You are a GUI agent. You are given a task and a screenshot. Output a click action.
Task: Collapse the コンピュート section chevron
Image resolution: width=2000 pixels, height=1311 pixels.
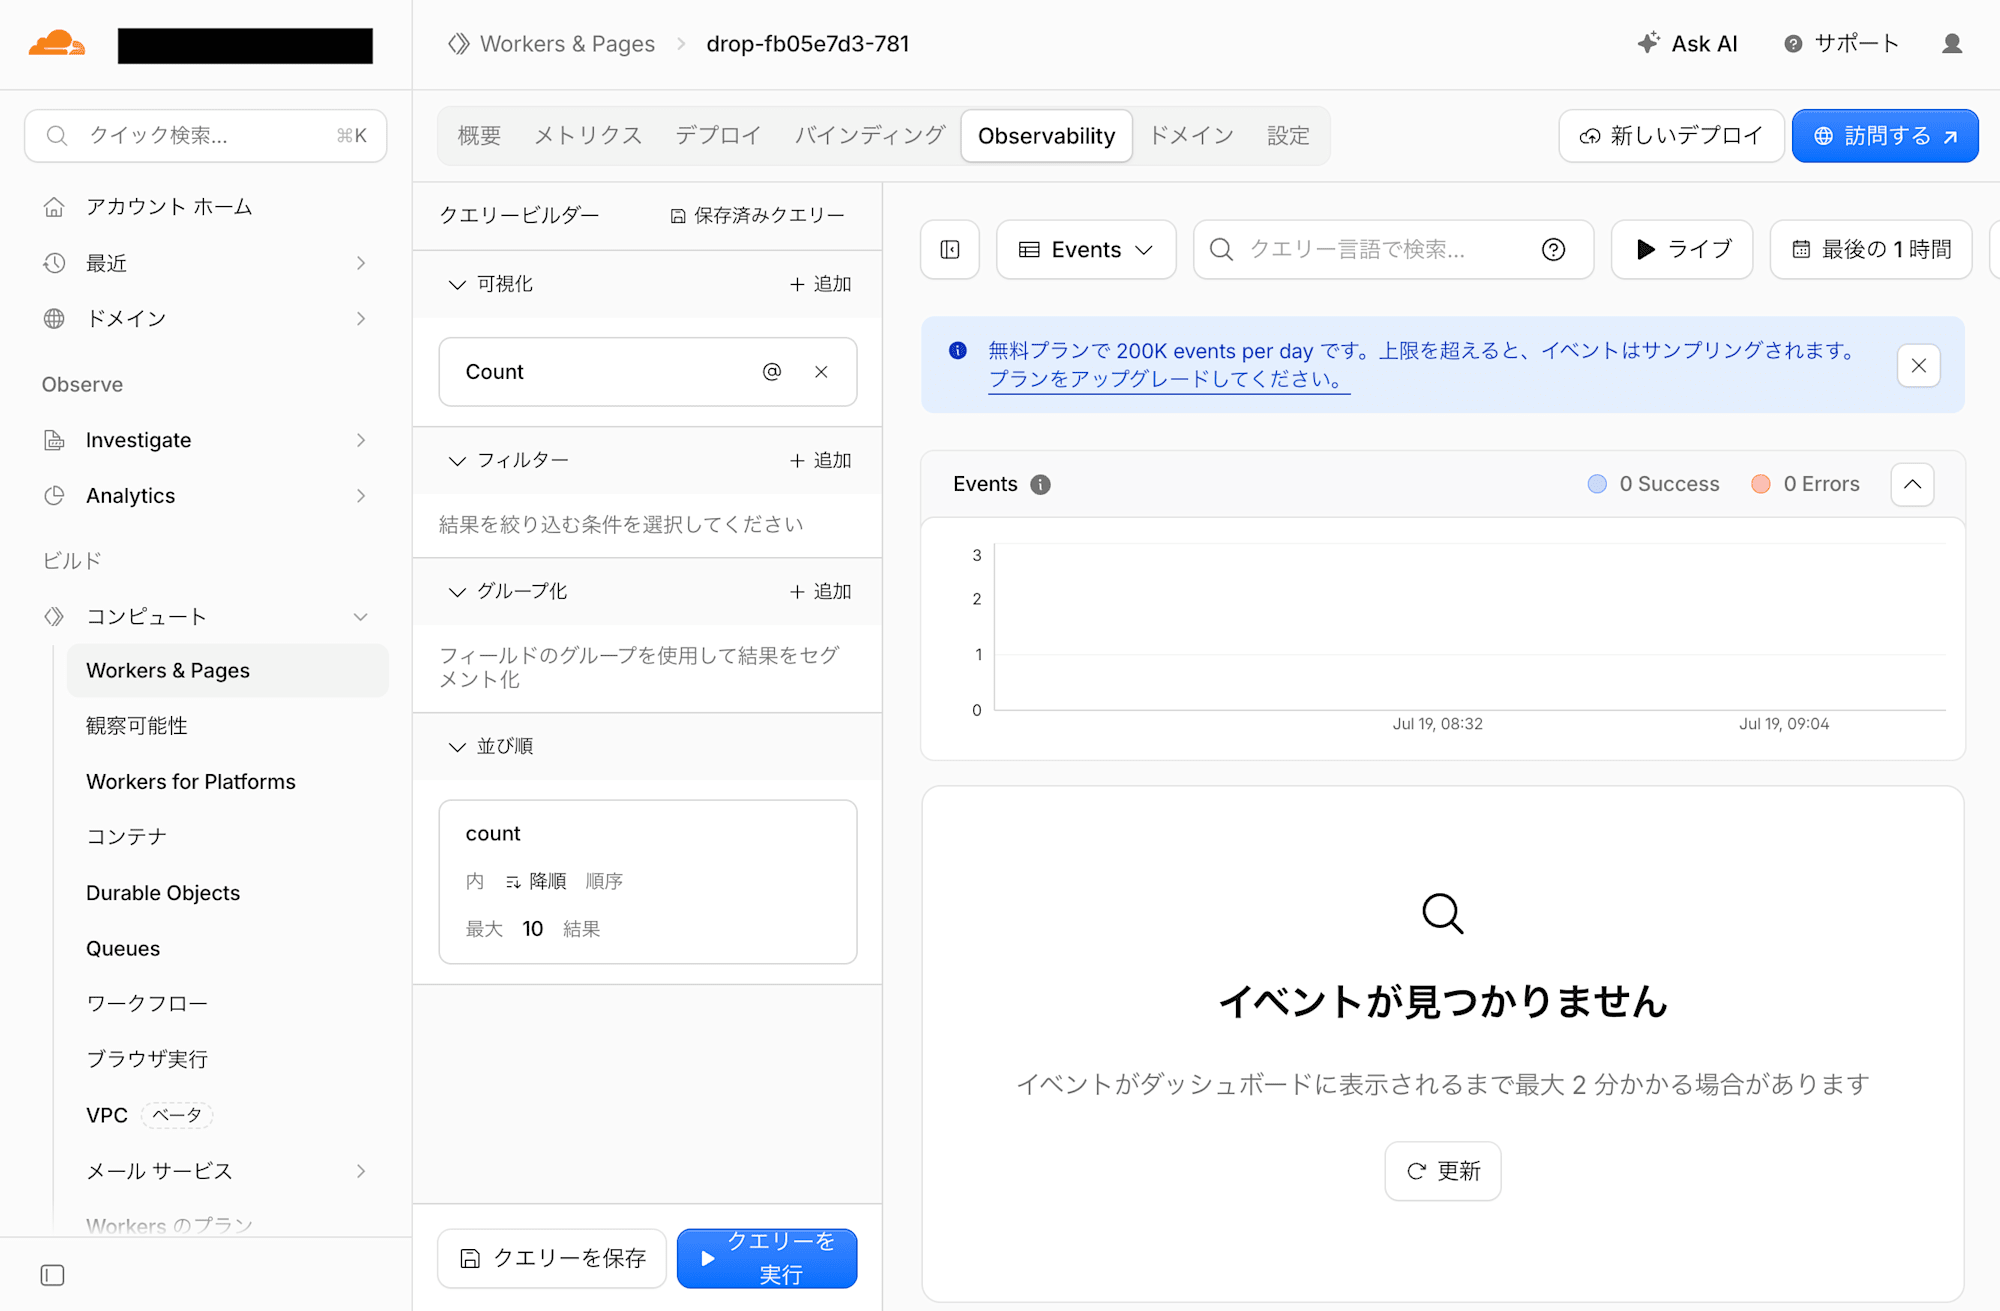pos(361,617)
